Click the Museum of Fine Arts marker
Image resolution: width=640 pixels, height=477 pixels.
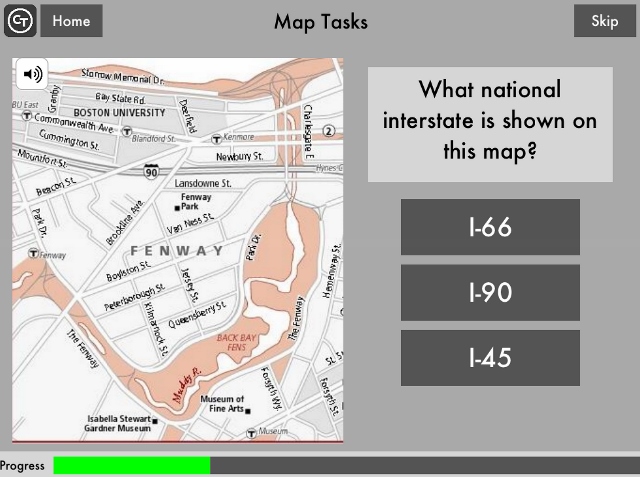(248, 410)
